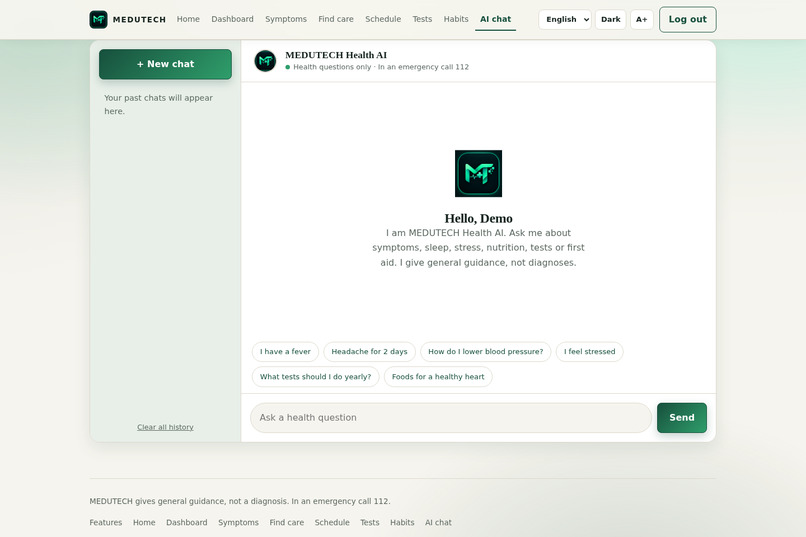This screenshot has width=806, height=537.
Task: Open Find care in top navigation
Action: (336, 19)
